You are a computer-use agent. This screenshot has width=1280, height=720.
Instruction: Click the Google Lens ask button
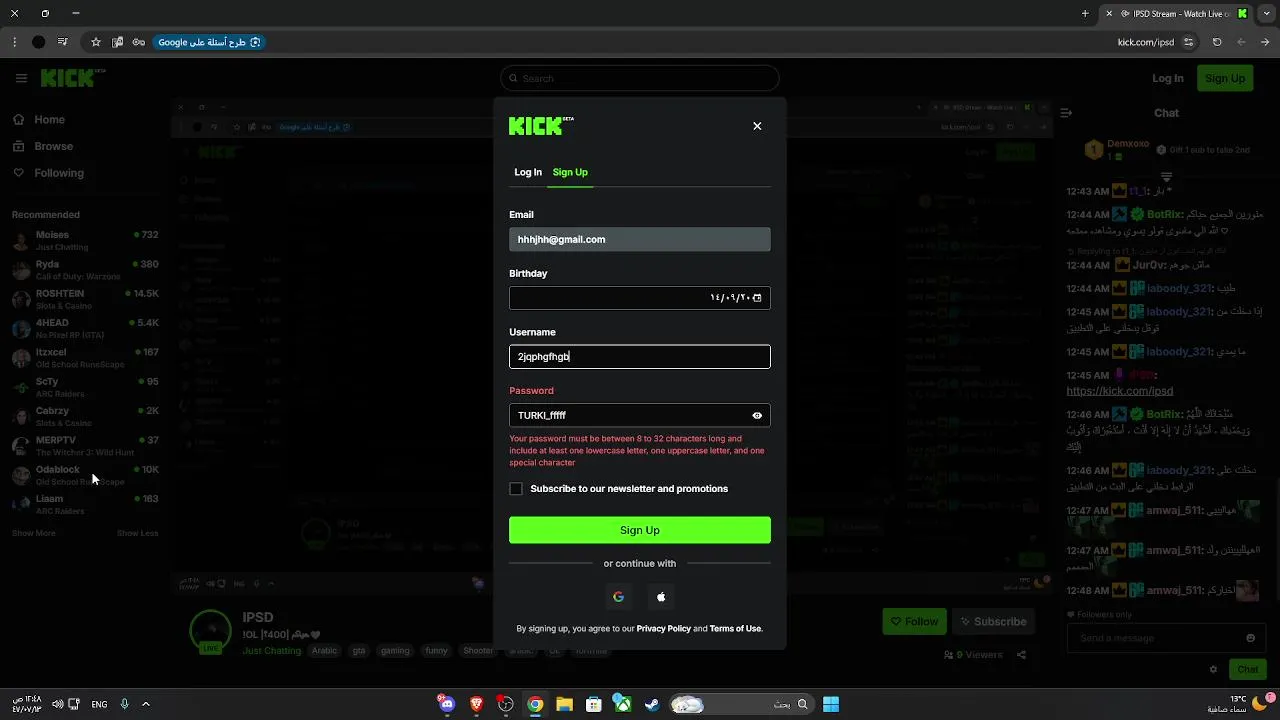pos(209,42)
